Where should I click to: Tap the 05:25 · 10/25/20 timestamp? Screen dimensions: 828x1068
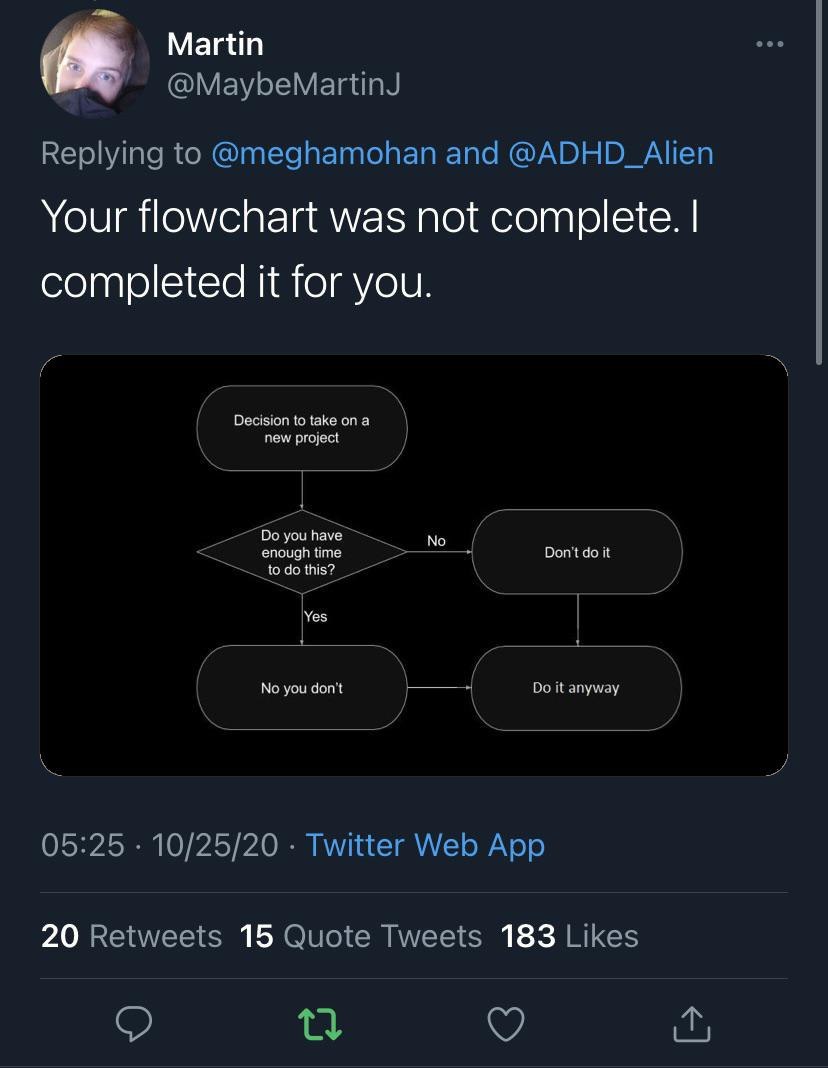[x=159, y=845]
